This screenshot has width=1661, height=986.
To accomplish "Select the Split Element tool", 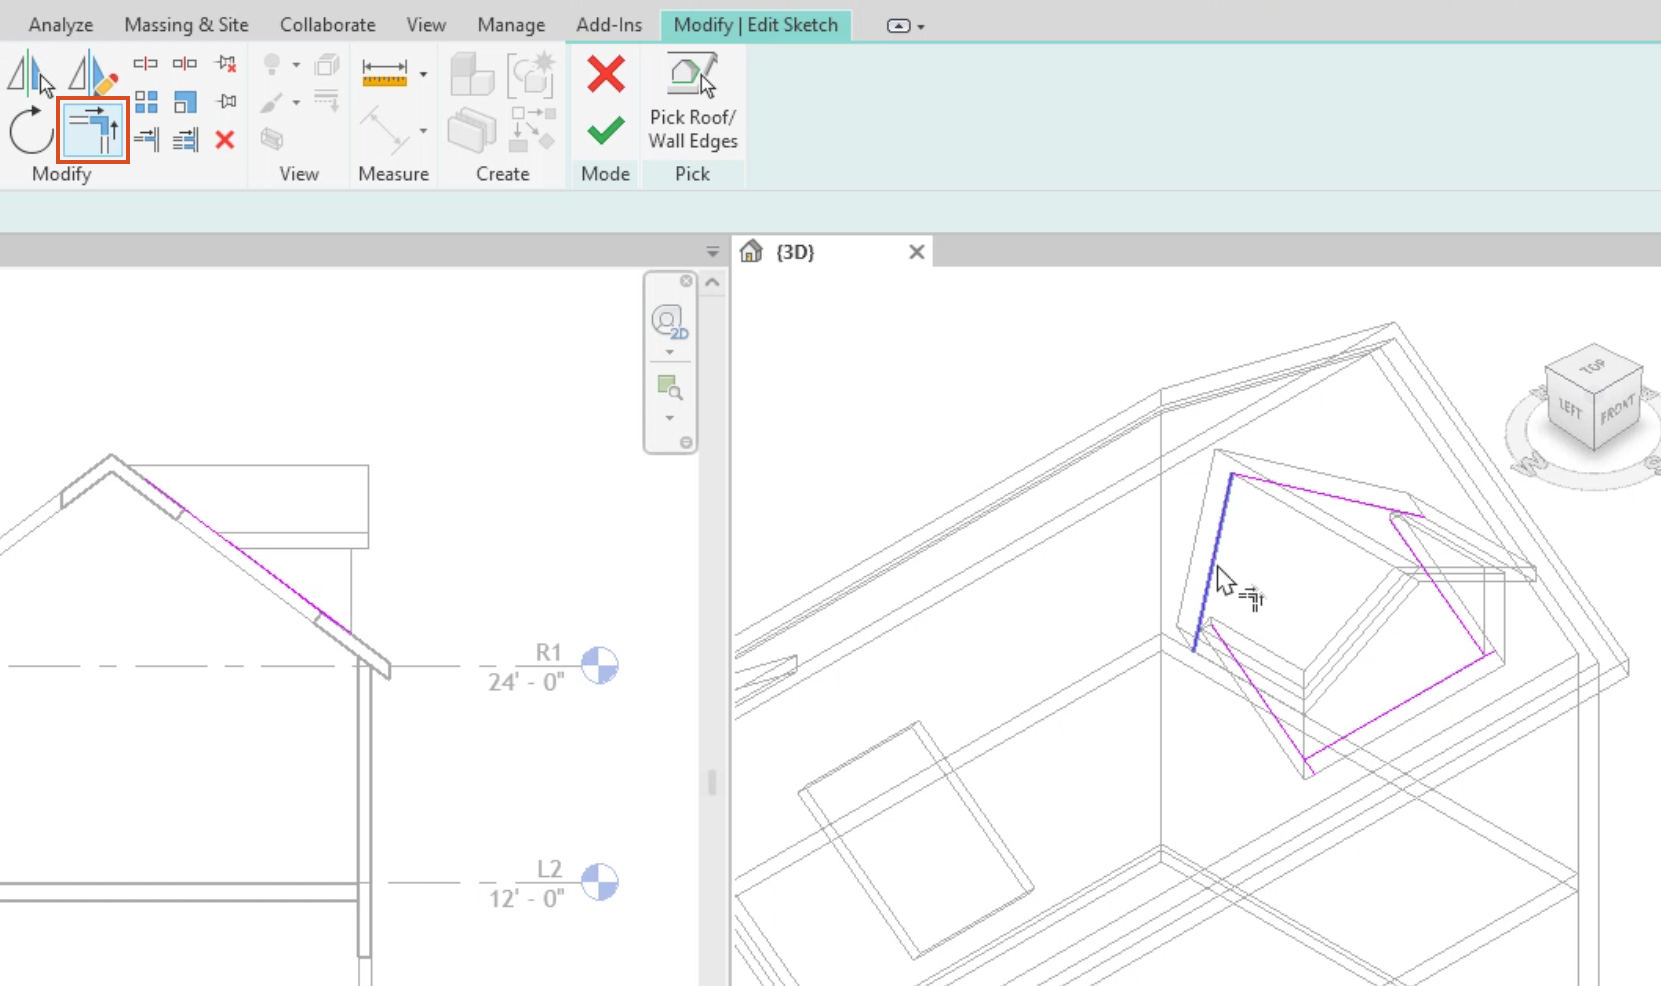I will 146,63.
